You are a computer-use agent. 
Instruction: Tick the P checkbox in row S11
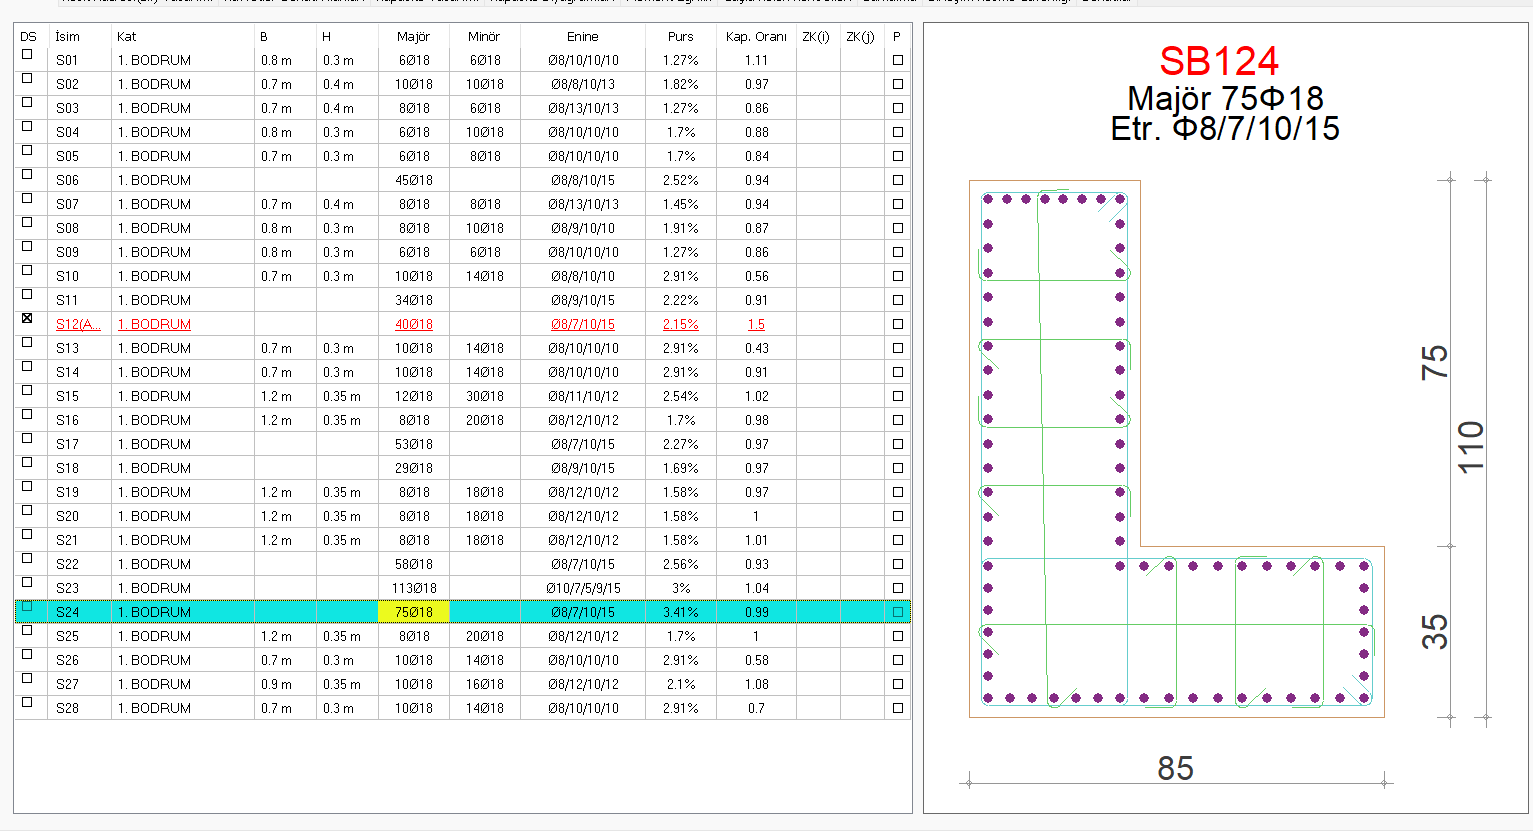click(x=898, y=300)
